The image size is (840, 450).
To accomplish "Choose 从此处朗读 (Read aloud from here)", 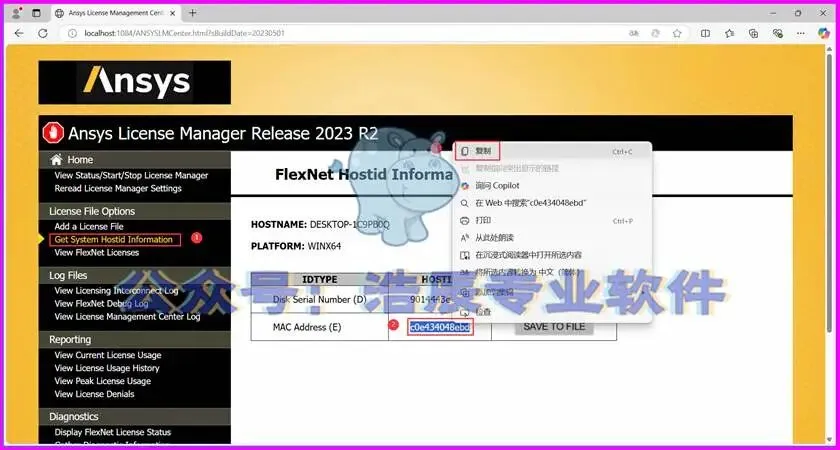I will click(552, 237).
